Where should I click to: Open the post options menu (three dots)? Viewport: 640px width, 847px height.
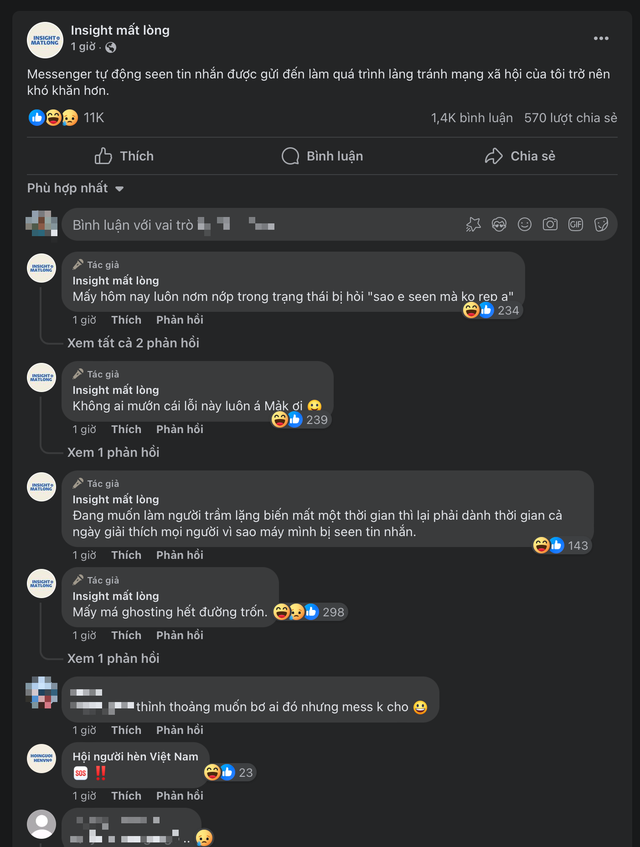601,37
